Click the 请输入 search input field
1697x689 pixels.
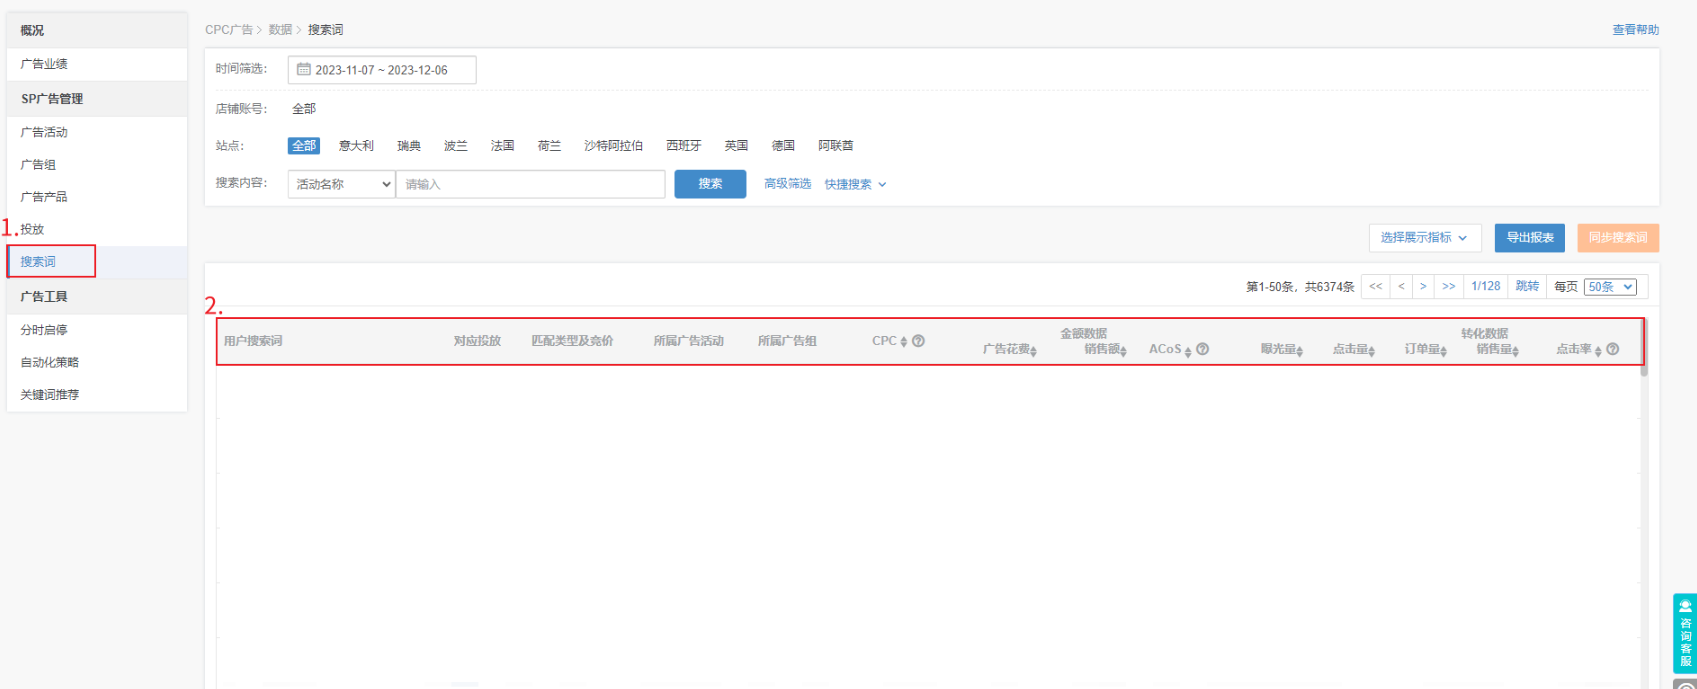(x=530, y=184)
